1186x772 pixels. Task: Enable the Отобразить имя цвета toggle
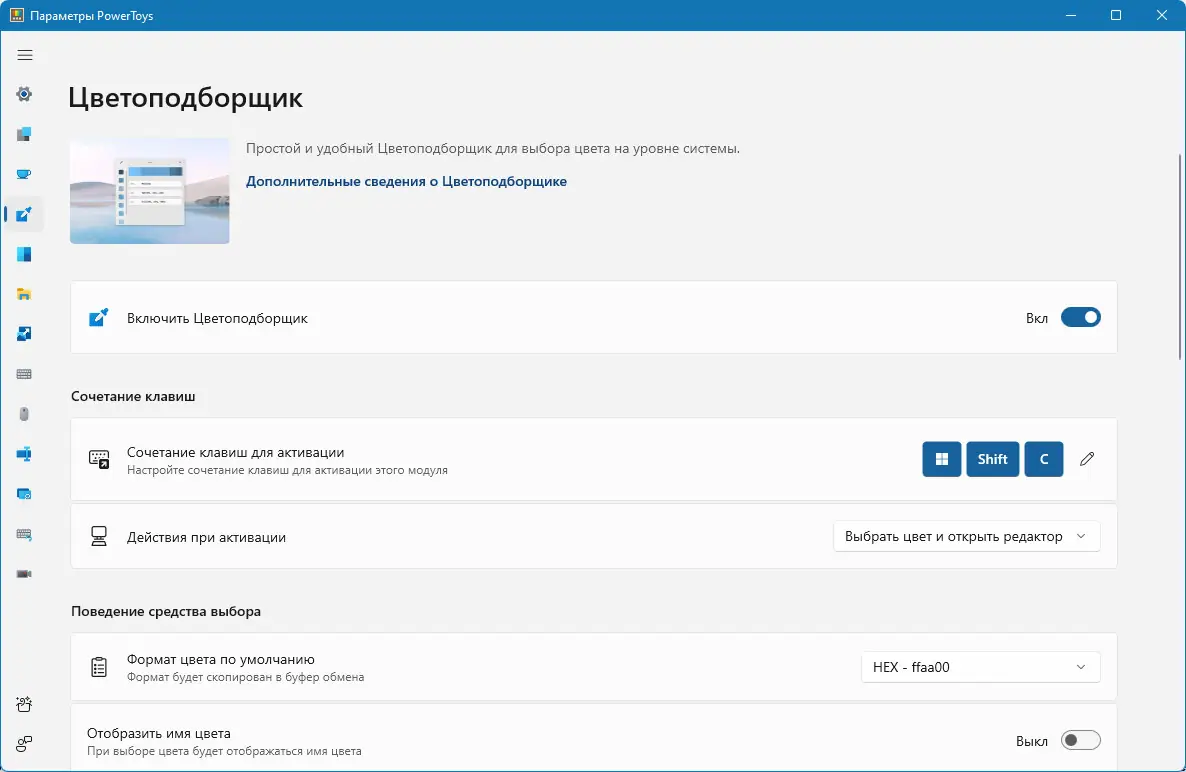click(1080, 741)
